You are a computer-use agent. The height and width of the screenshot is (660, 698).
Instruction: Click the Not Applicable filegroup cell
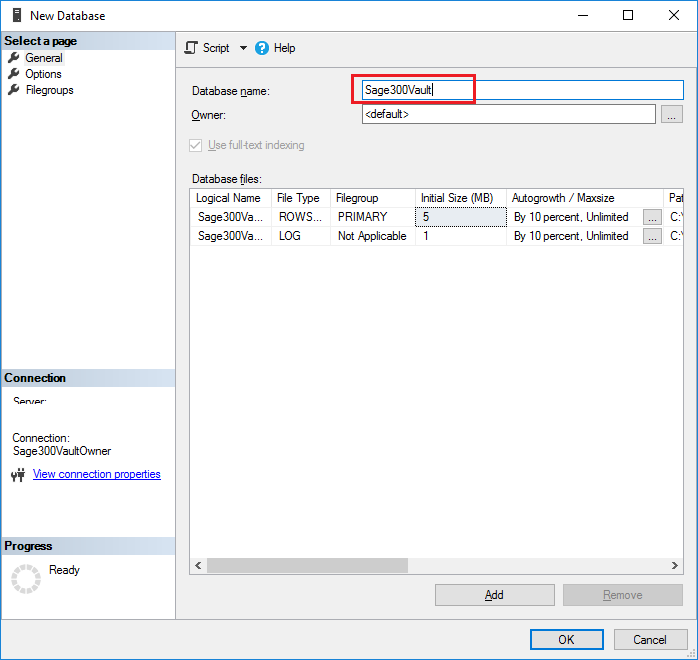pos(373,236)
